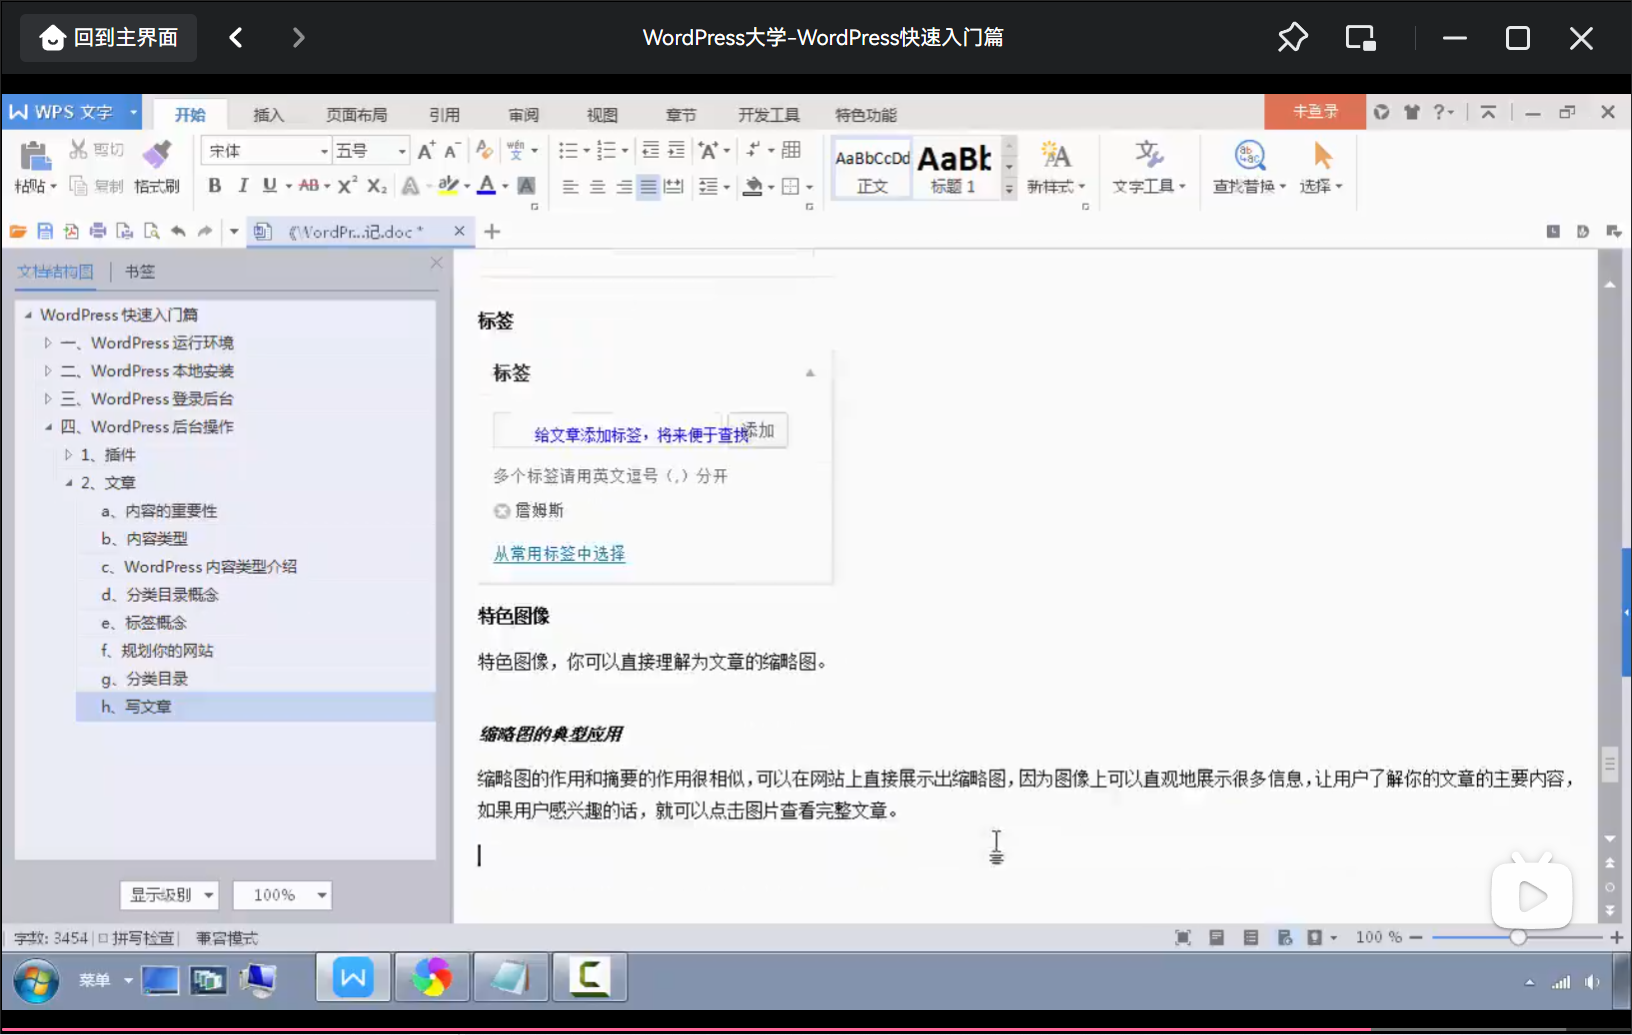Click the 从常用标签中选择 link

pyautogui.click(x=559, y=554)
